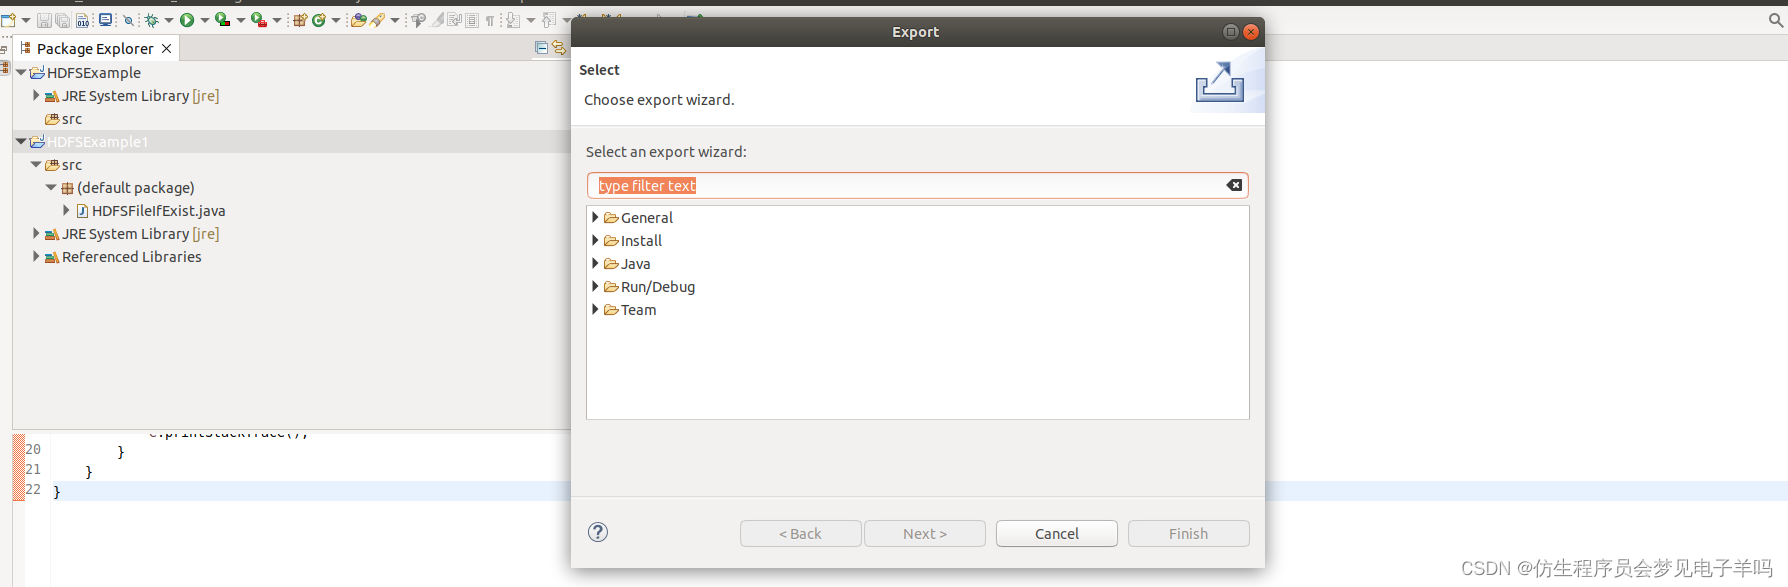Select the HDFSExample1 project
Image resolution: width=1788 pixels, height=587 pixels.
[97, 142]
